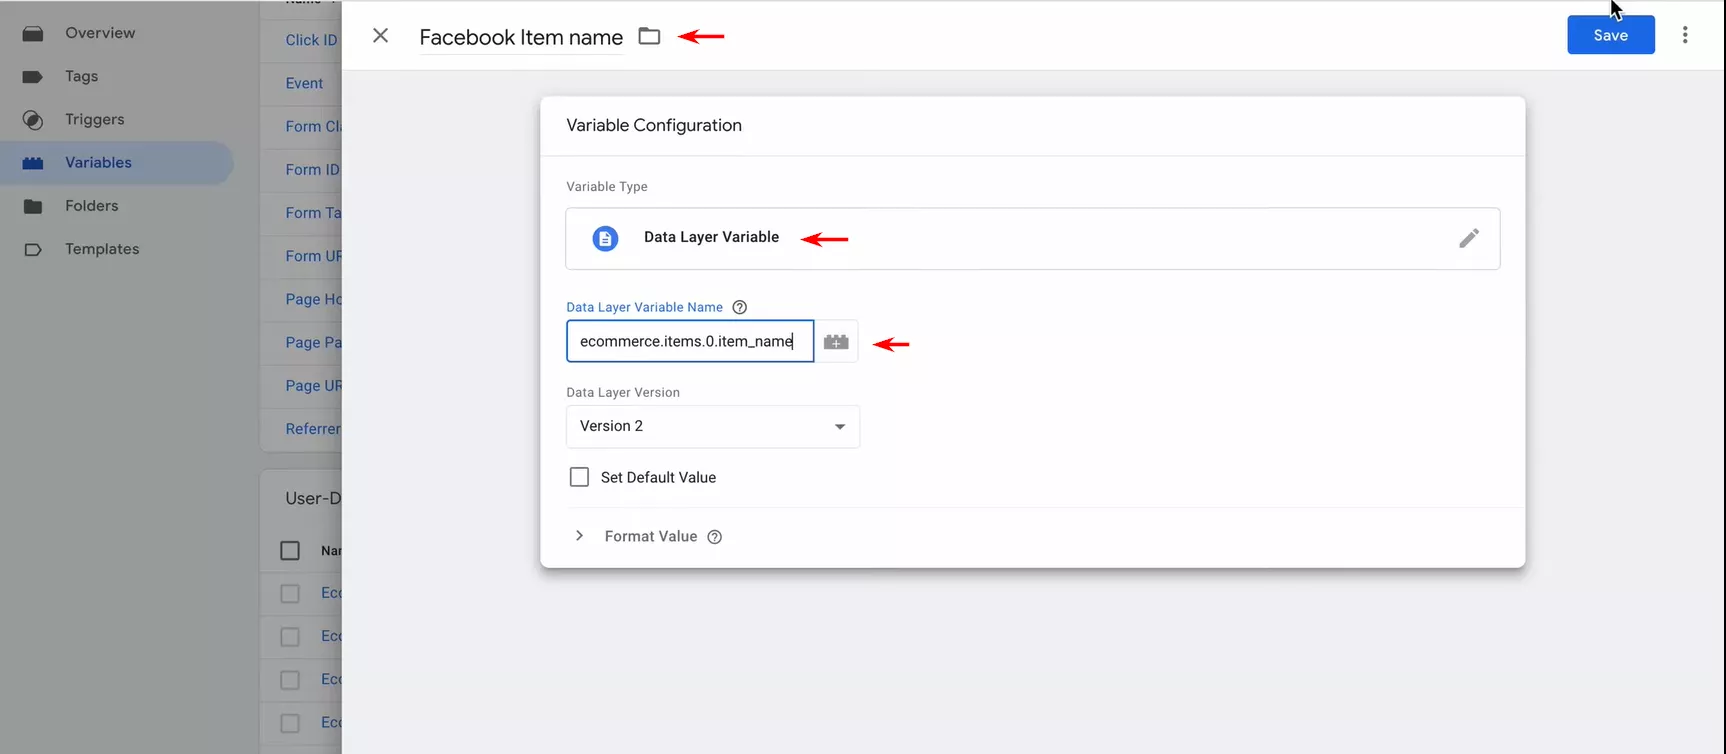Select Variables in the sidebar
The height and width of the screenshot is (754, 1726).
[x=98, y=162]
